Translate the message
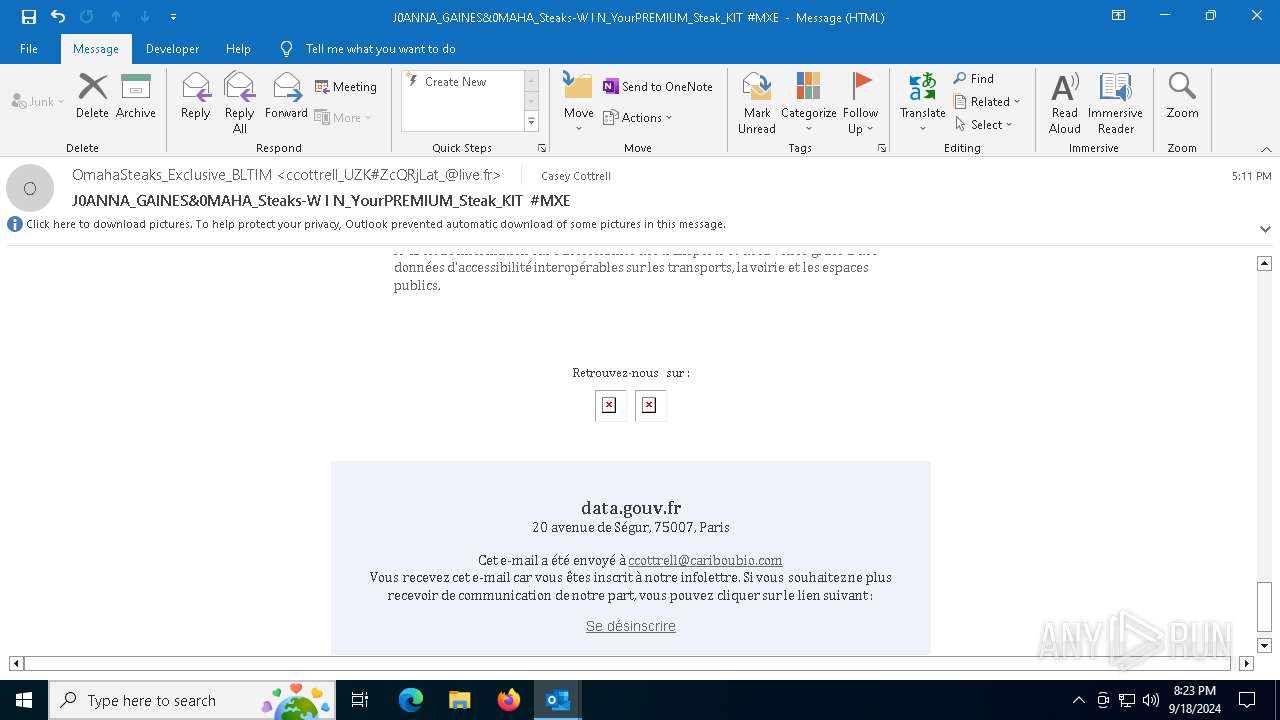 (x=923, y=103)
